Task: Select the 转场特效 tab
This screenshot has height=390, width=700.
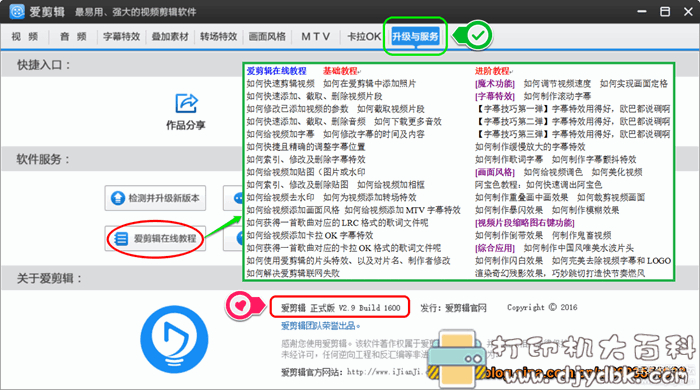Action: click(218, 37)
